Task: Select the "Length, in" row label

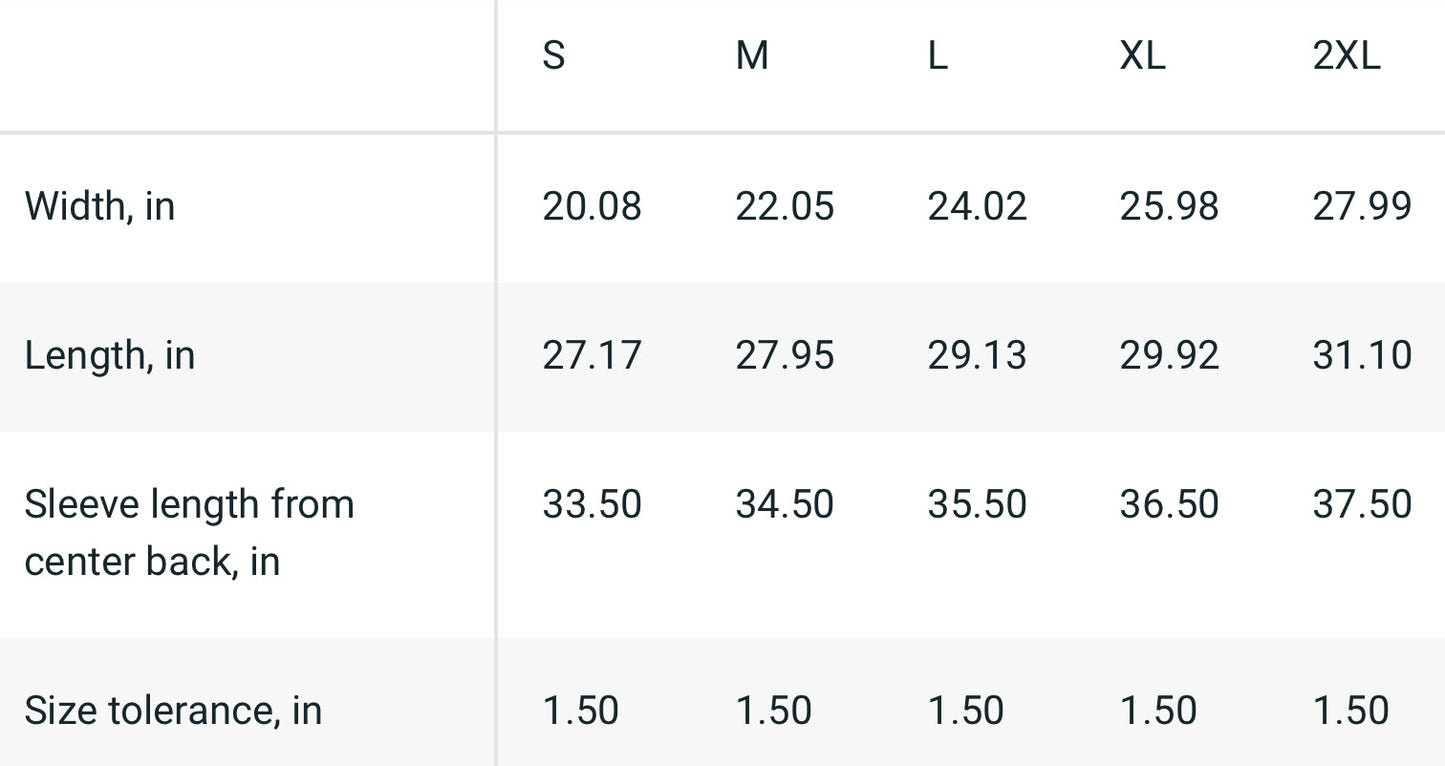Action: pyautogui.click(x=109, y=356)
